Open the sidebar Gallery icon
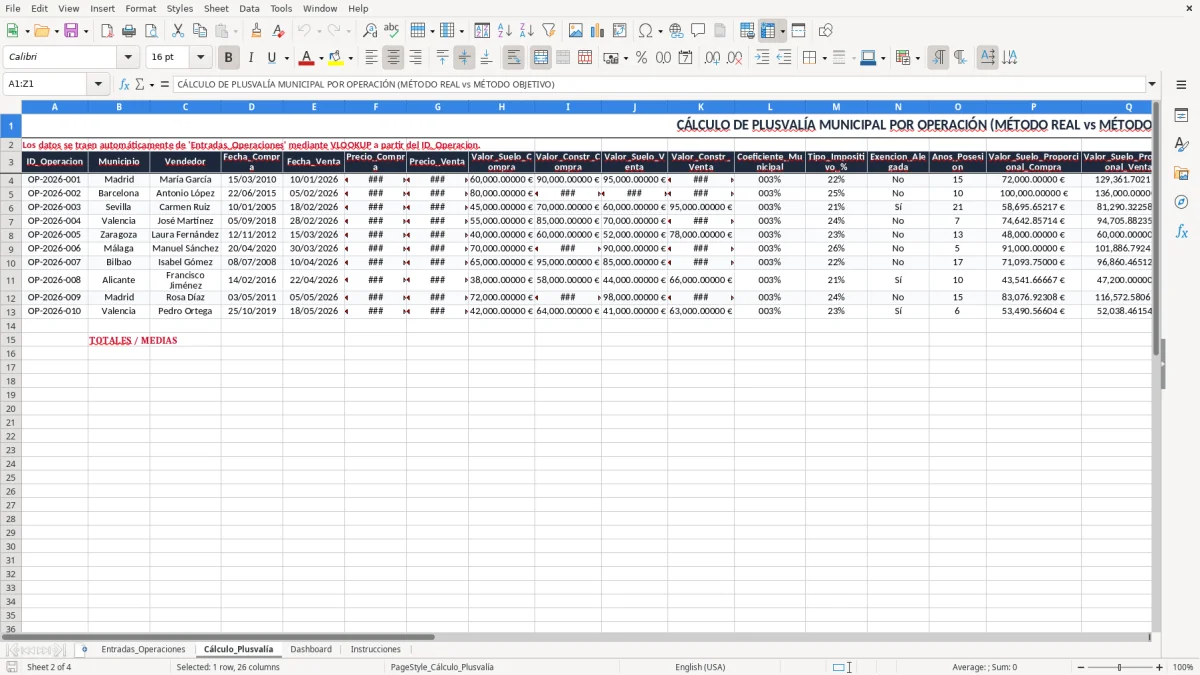 (1181, 173)
